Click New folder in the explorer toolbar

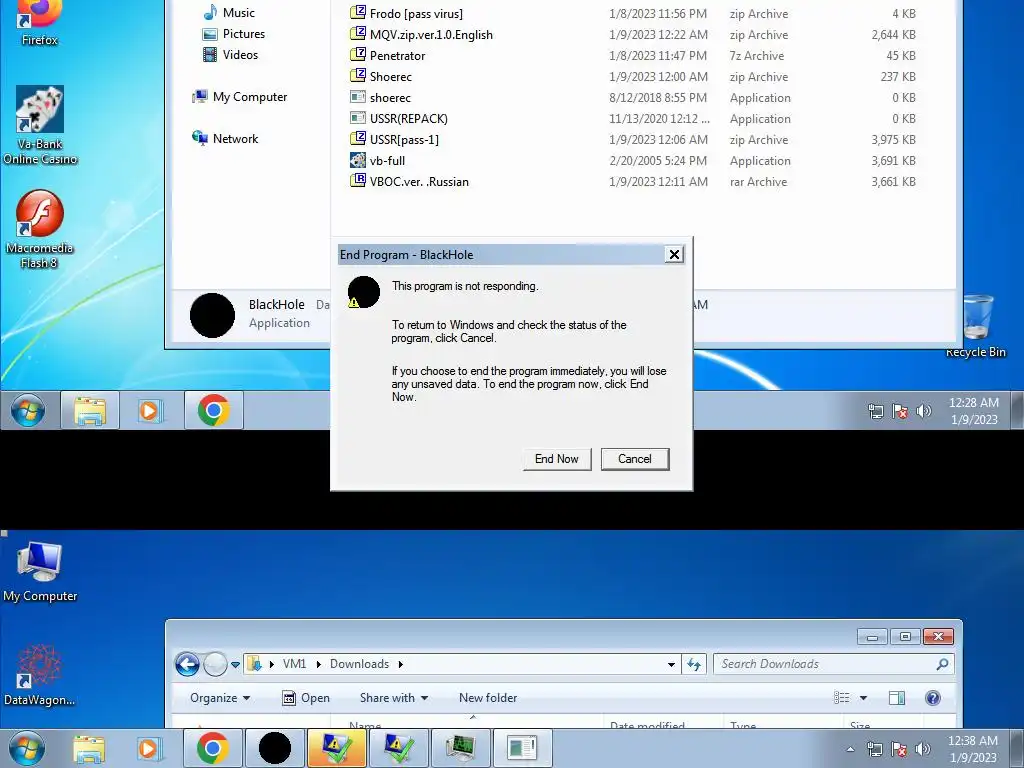488,697
